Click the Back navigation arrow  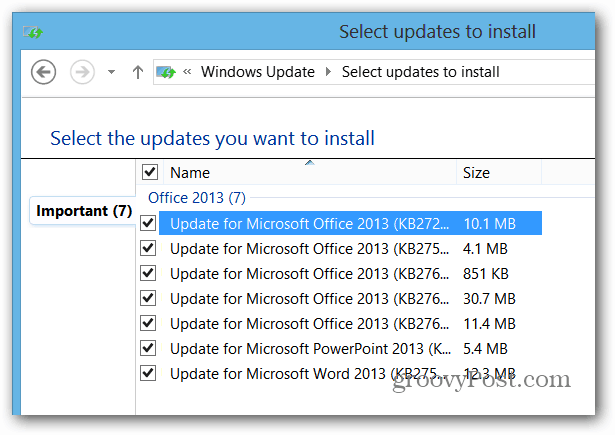click(43, 72)
